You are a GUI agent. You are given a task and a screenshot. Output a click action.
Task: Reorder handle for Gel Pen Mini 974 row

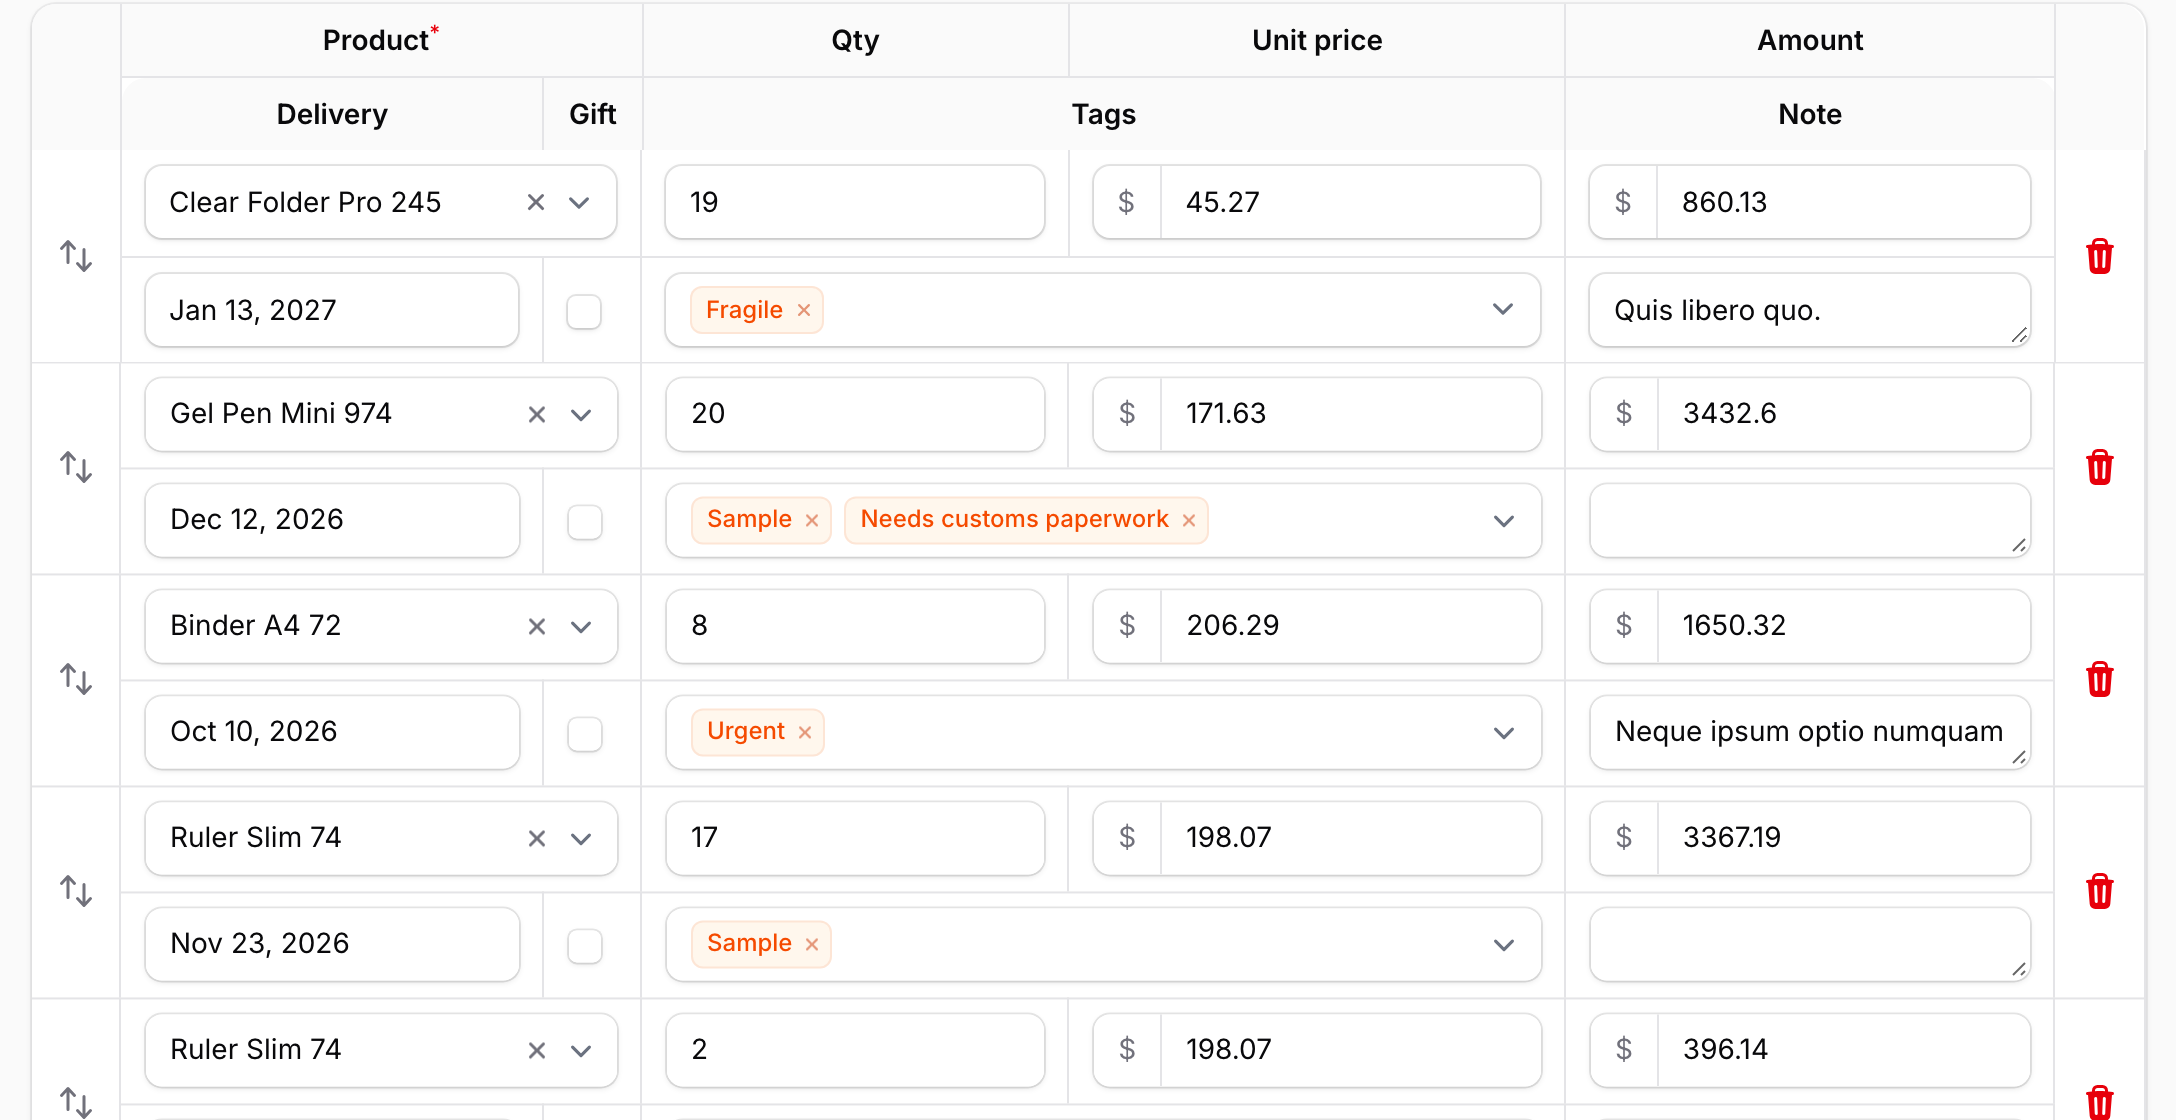pos(76,467)
